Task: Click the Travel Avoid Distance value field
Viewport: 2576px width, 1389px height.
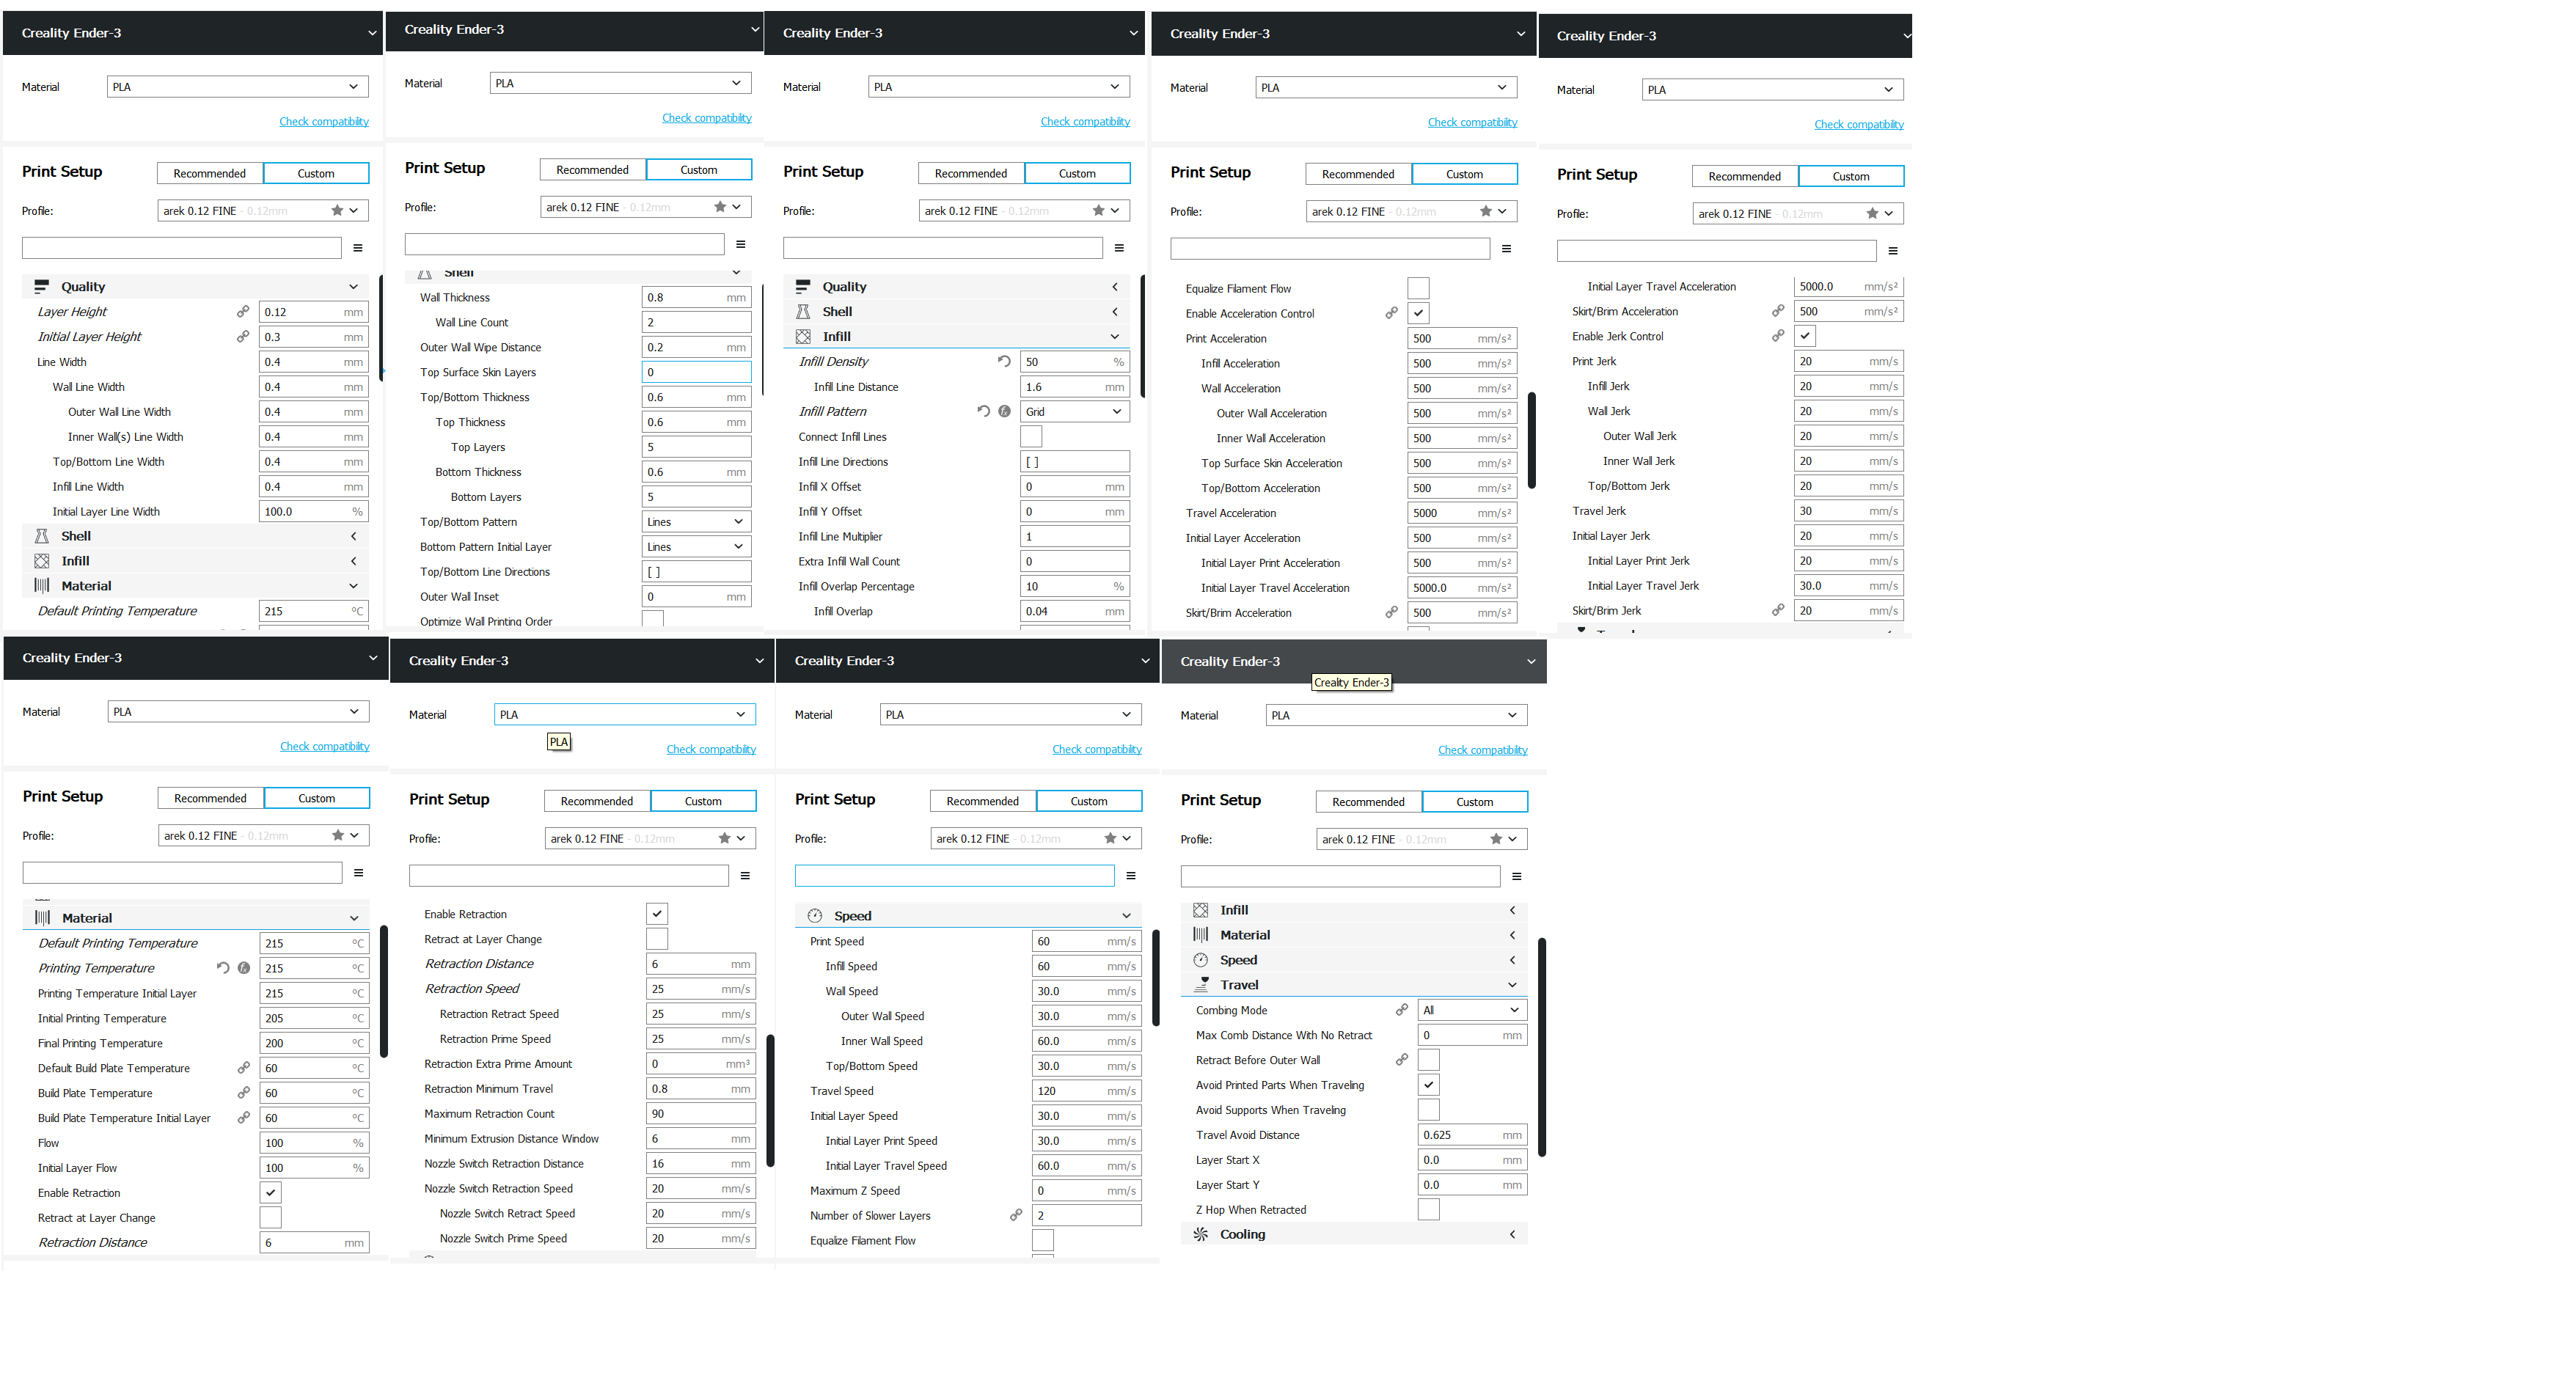Action: click(x=1472, y=1135)
